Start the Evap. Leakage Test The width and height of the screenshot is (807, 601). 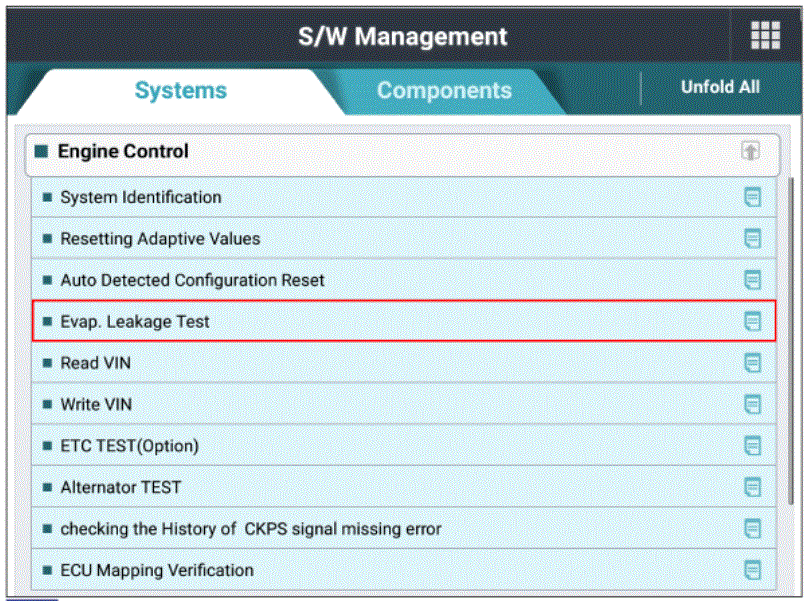point(404,322)
